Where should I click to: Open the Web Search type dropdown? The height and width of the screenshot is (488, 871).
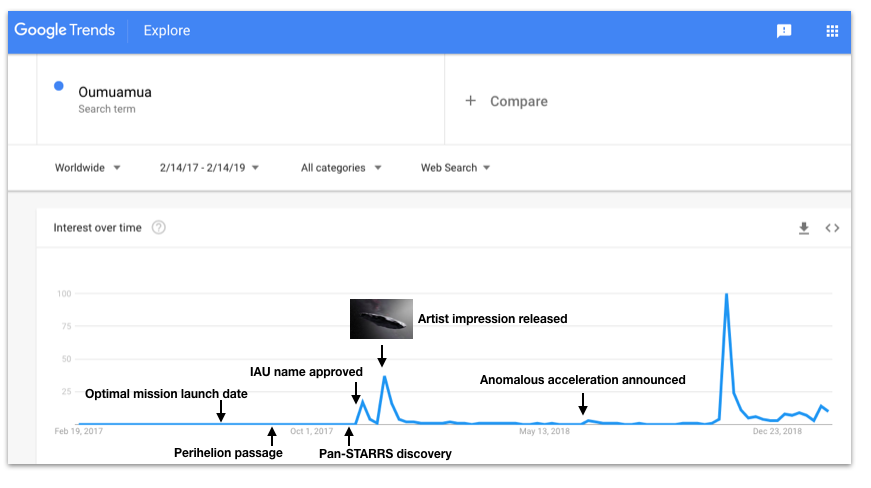click(455, 168)
